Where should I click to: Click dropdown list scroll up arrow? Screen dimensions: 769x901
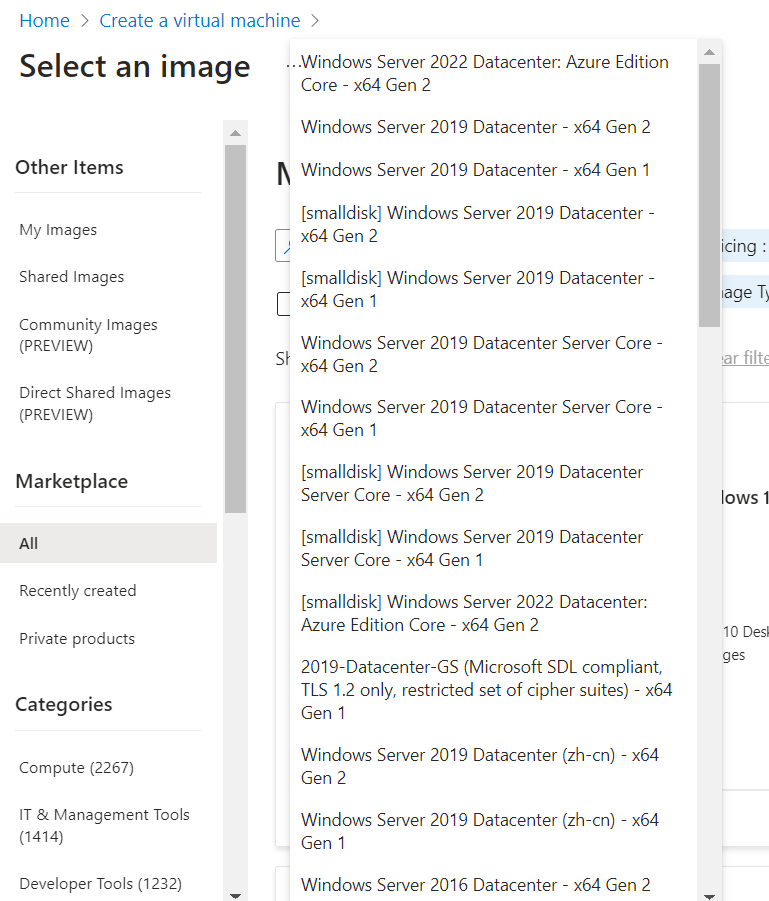click(709, 52)
